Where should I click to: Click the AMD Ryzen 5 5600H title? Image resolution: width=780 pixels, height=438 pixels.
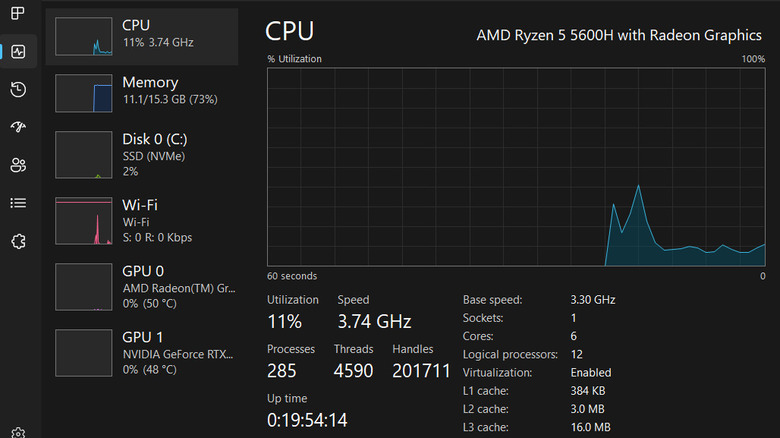coord(619,35)
